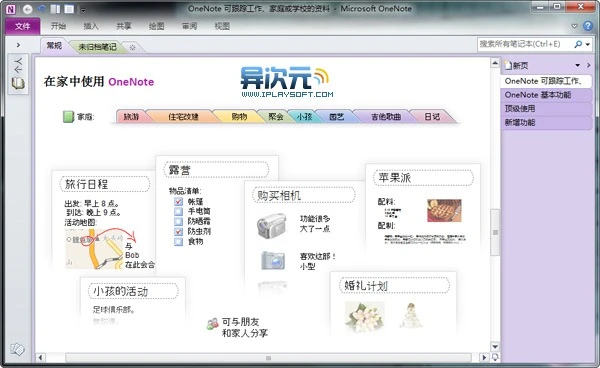Click the vertical scrollbar down arrow
600x368 pixels.
495,347
